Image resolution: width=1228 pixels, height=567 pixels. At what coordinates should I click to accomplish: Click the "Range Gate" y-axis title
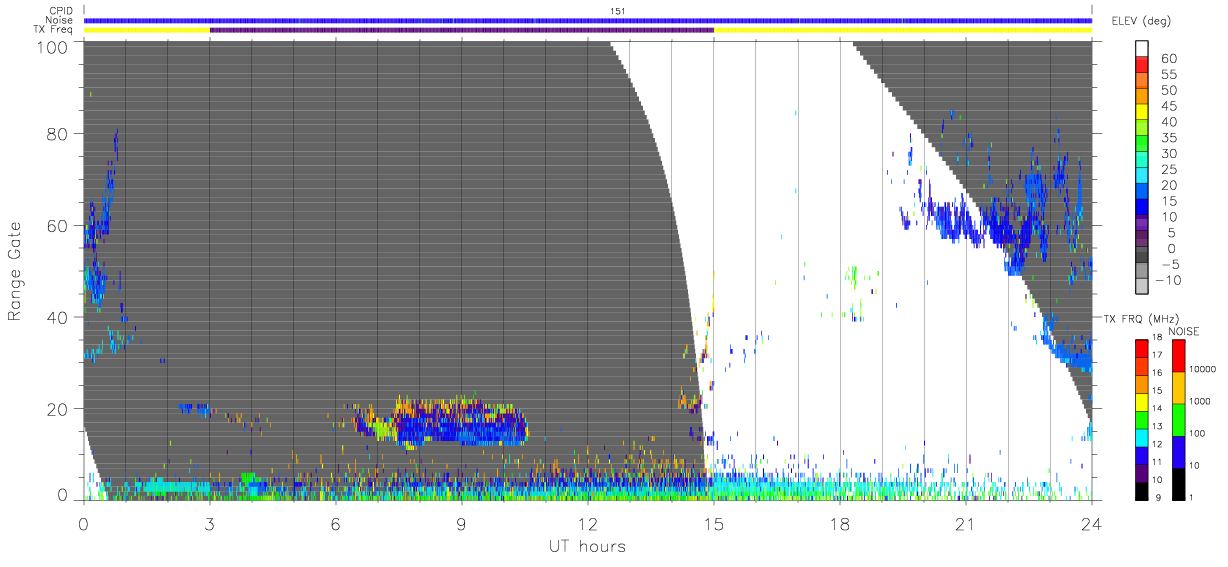point(16,271)
